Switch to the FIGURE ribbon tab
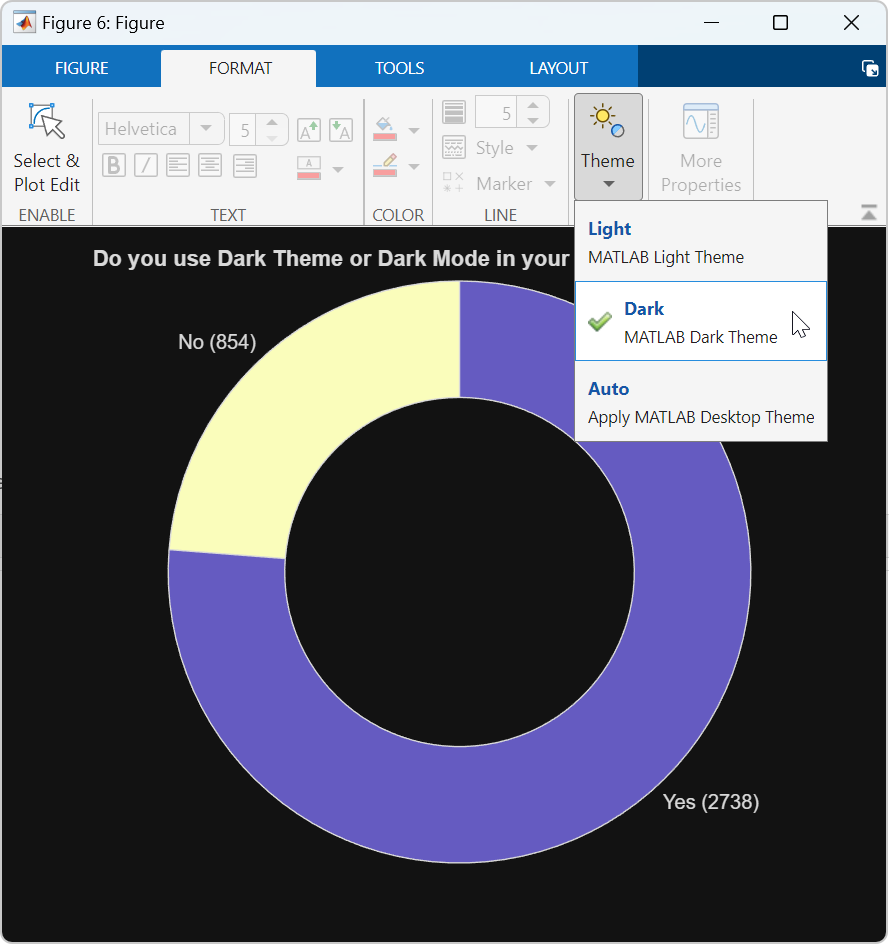Viewport: 889px width, 944px height. [x=82, y=68]
